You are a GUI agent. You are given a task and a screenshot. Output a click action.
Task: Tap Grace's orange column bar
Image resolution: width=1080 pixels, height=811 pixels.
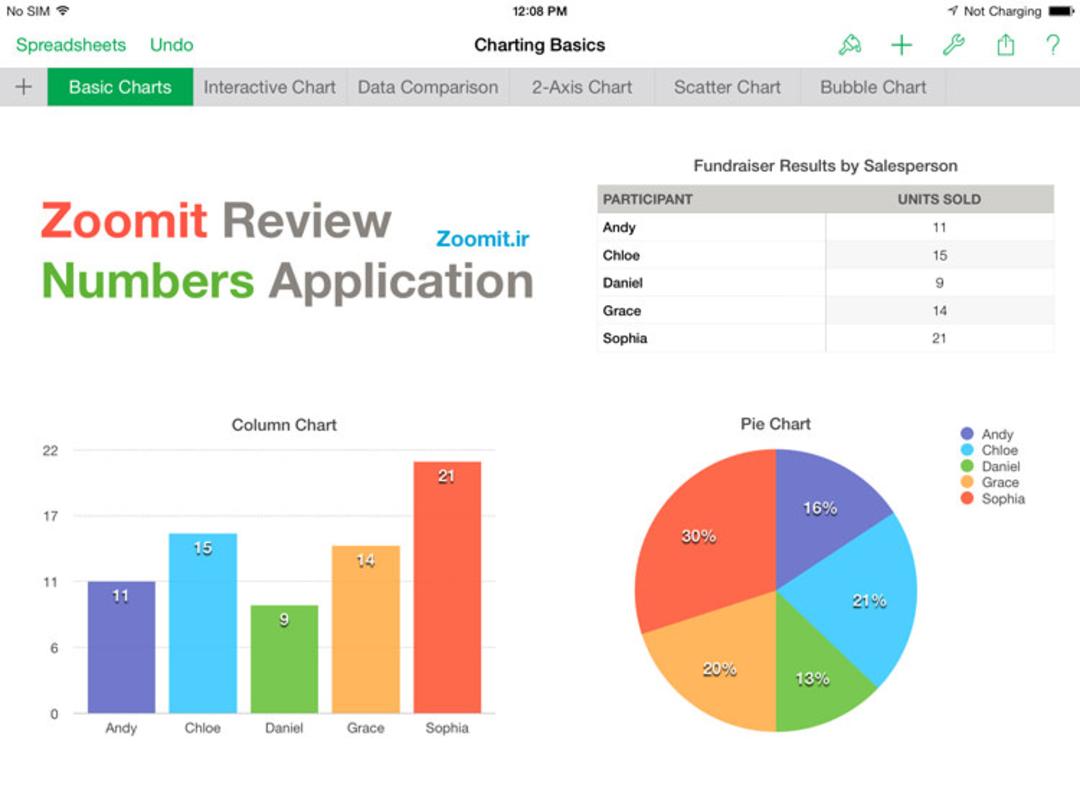pos(366,629)
